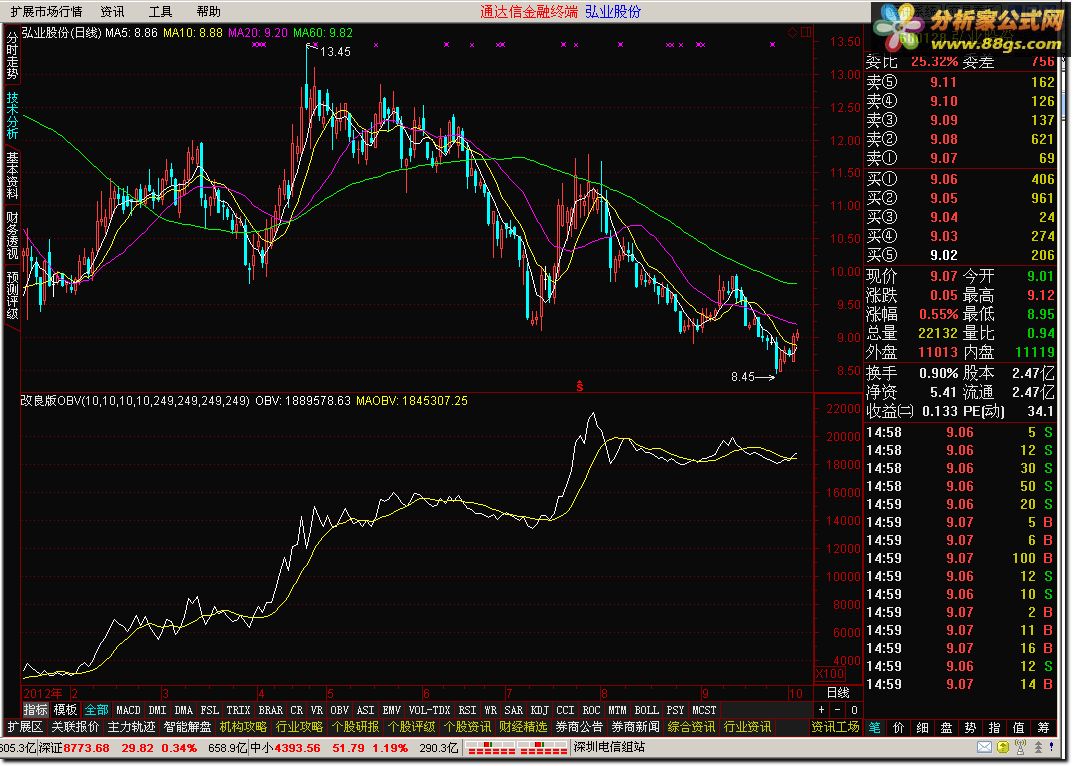The width and height of the screenshot is (1073, 766).
Task: Click the up-arrows icon in status bar
Action: coord(1037,747)
